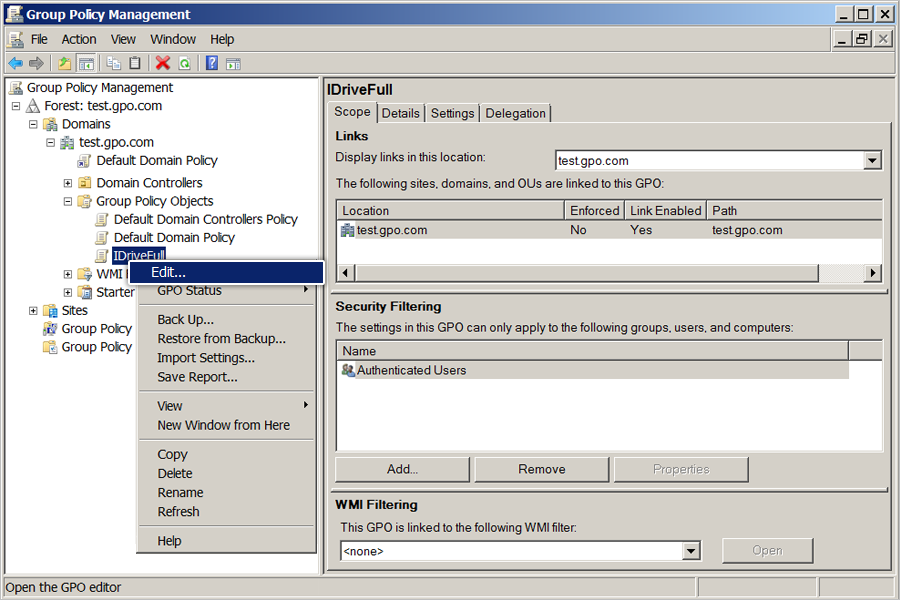This screenshot has width=900, height=600.
Task: Click the Location column header
Action: (x=451, y=211)
